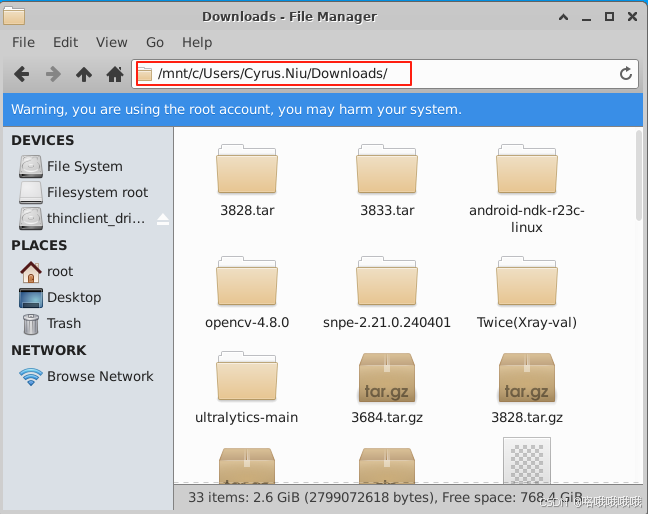
Task: Click the window menu folder icon in title bar
Action: (14, 16)
